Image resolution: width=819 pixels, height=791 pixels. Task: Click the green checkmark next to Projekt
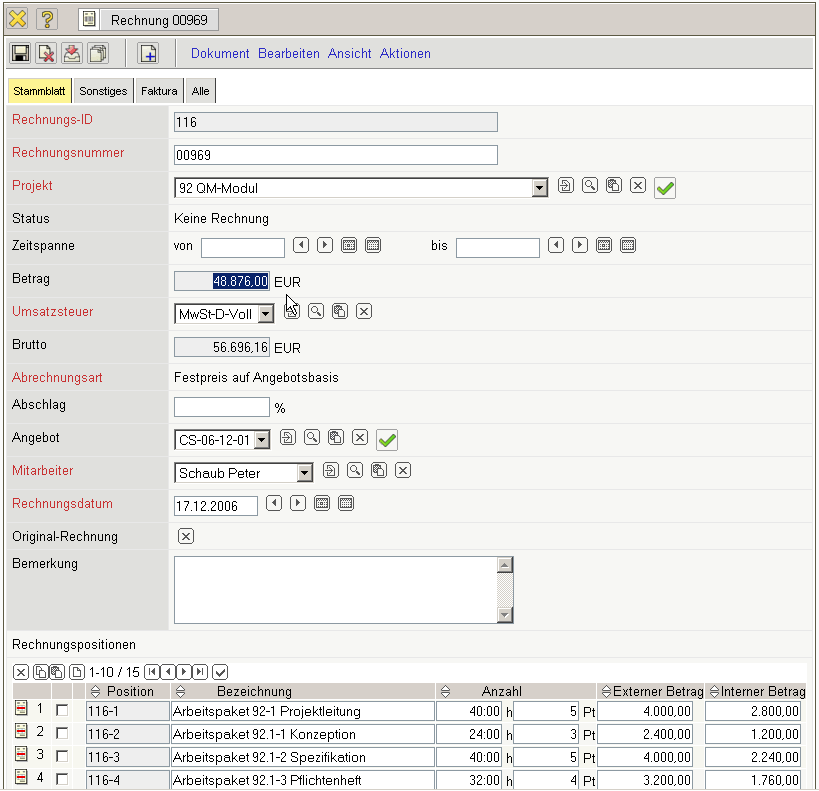click(665, 187)
